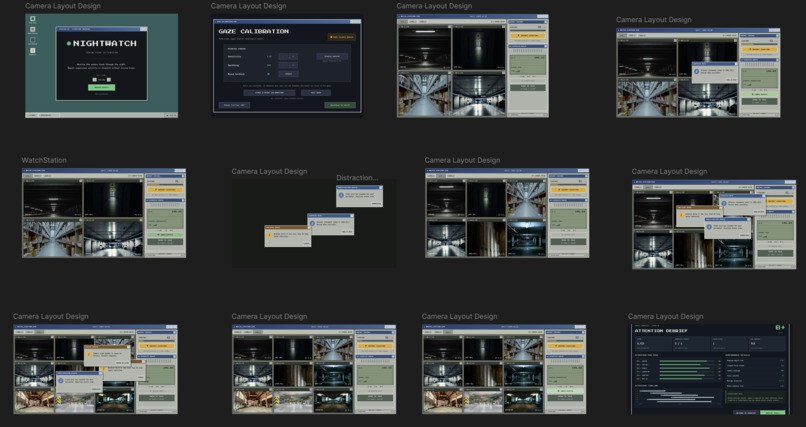Open the dim corridor camera in the popup-free four-camera frame of the top row

(x=425, y=47)
